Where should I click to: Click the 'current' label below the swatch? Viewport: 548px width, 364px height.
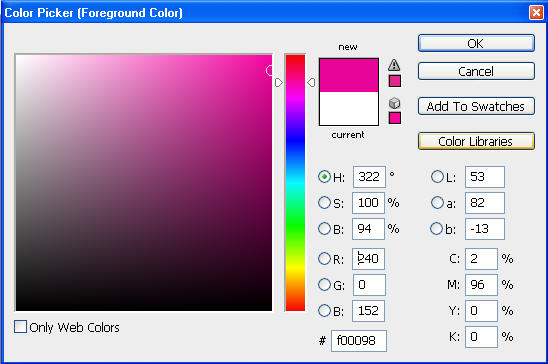coord(348,135)
